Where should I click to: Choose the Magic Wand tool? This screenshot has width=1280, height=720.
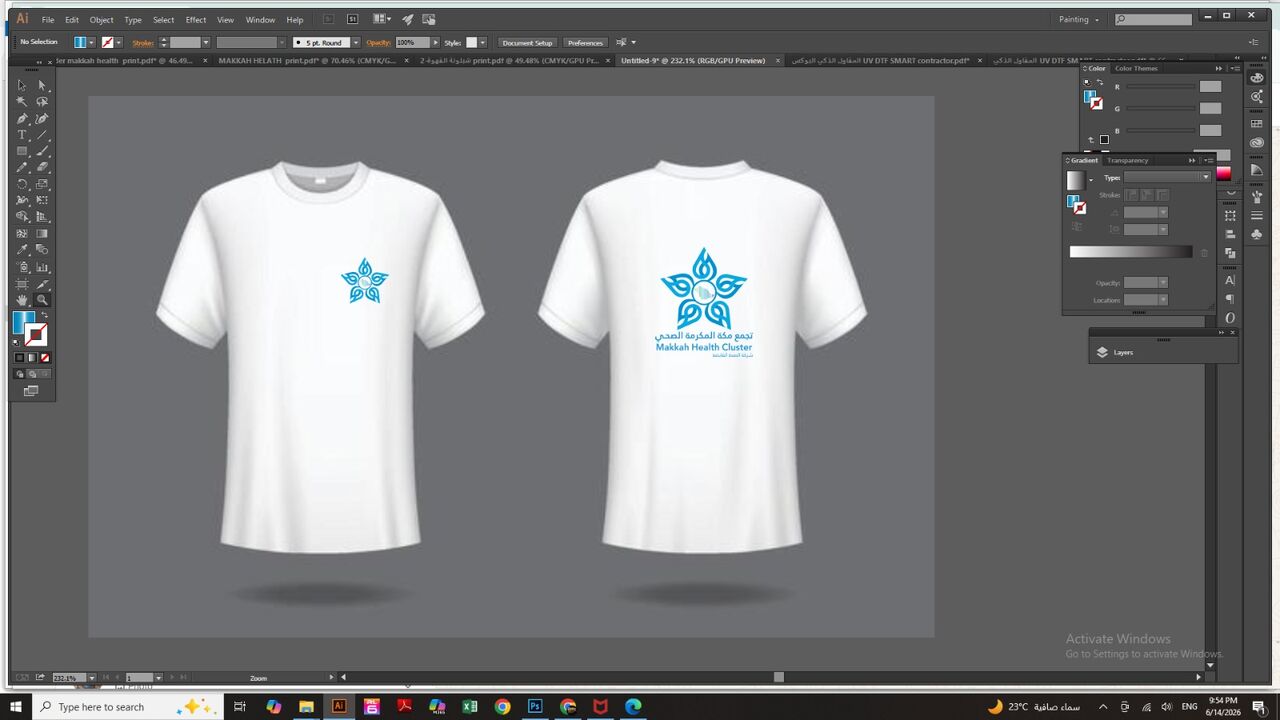pyautogui.click(x=22, y=101)
